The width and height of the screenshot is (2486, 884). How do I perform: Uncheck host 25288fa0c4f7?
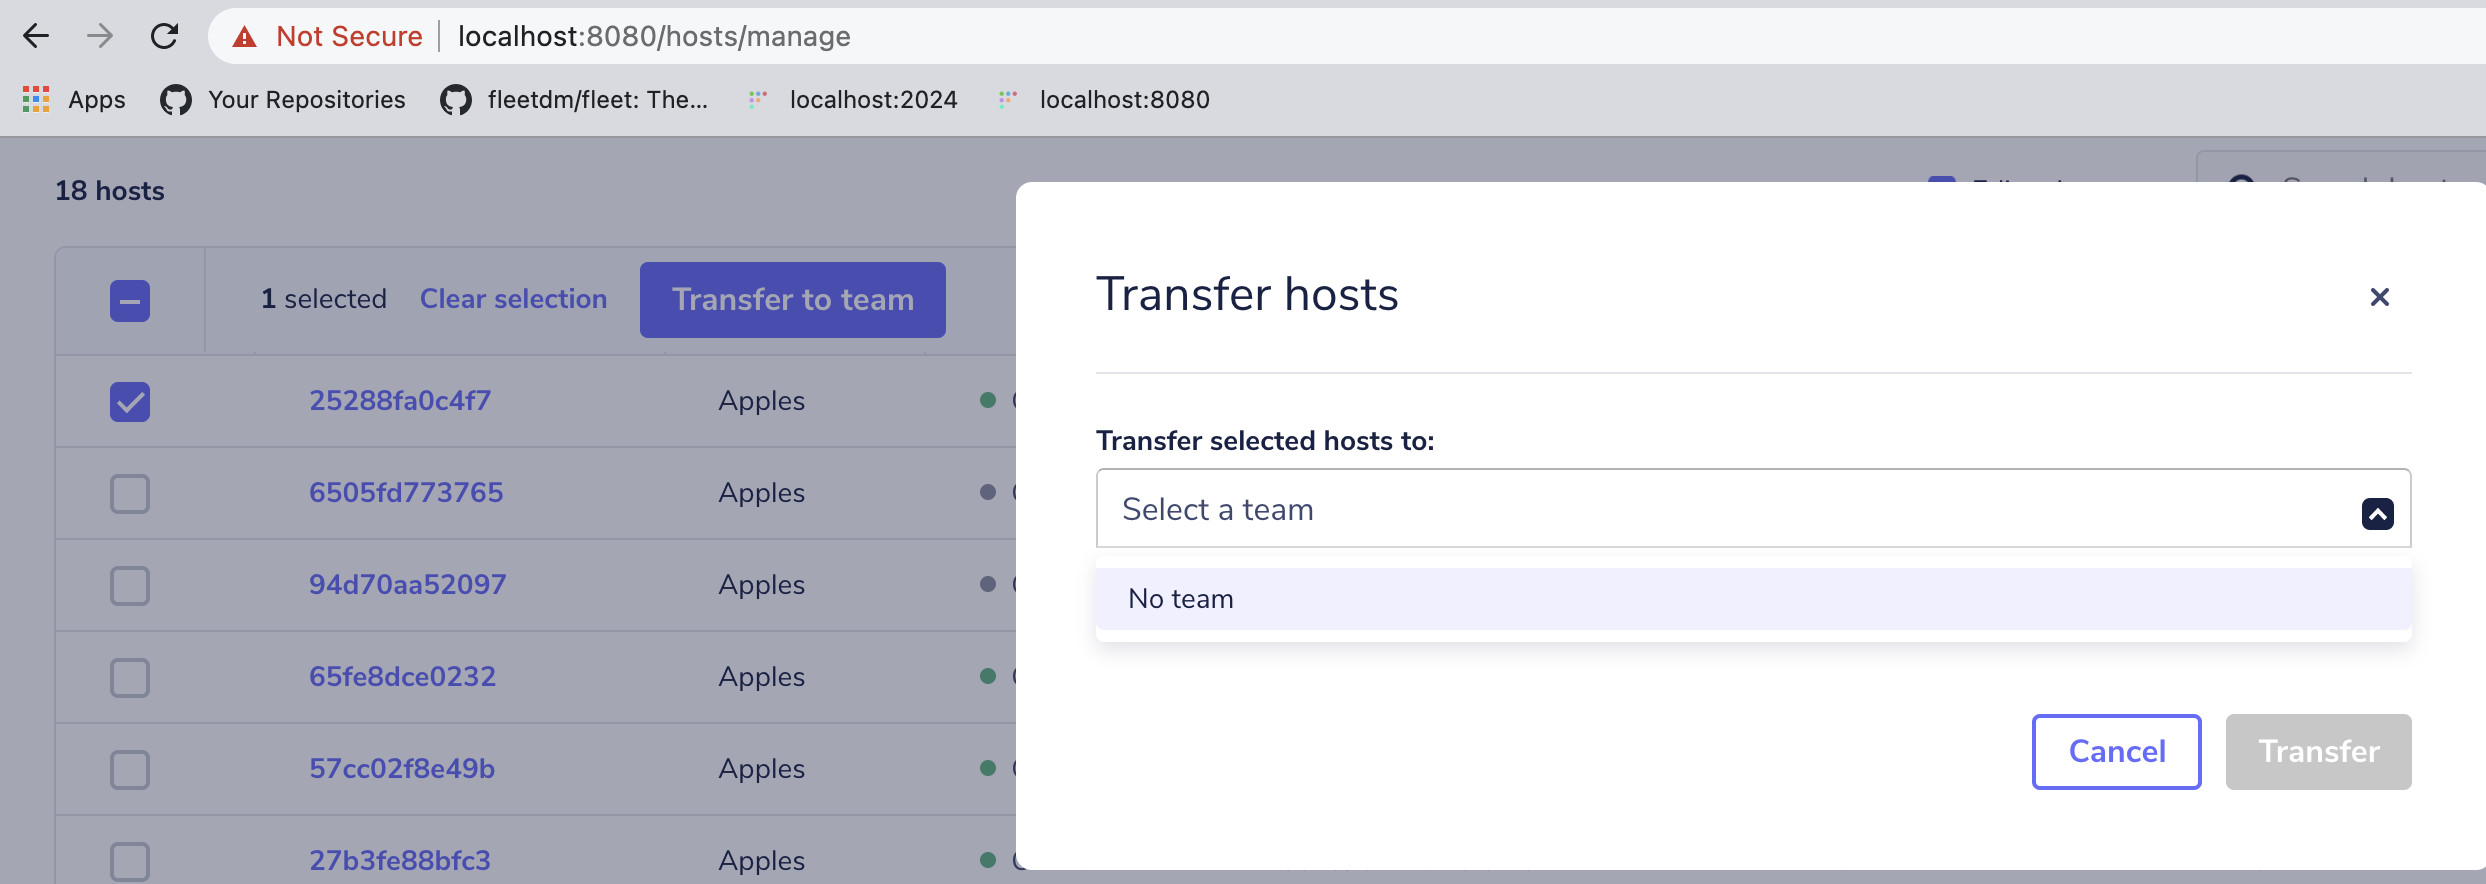(x=129, y=401)
